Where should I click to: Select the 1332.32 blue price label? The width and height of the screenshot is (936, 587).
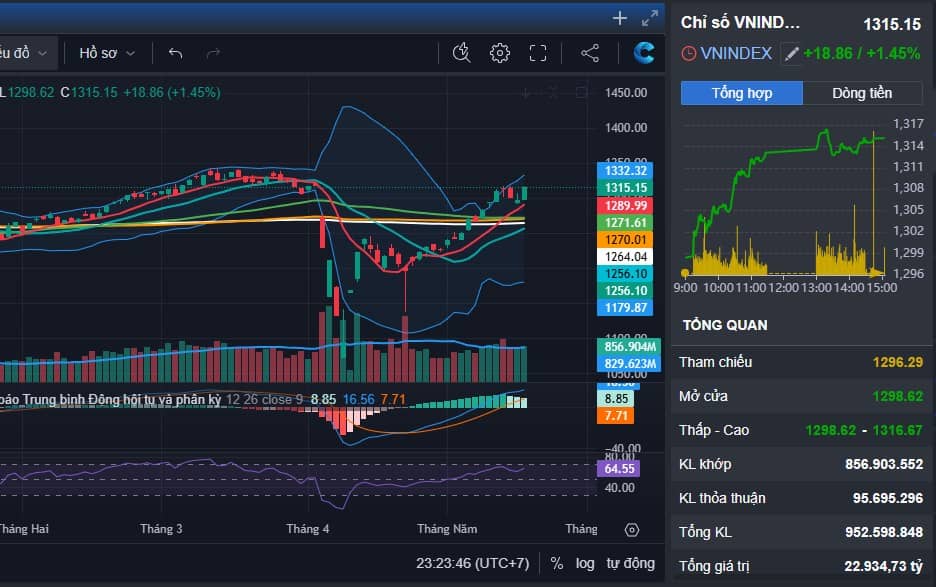[625, 171]
